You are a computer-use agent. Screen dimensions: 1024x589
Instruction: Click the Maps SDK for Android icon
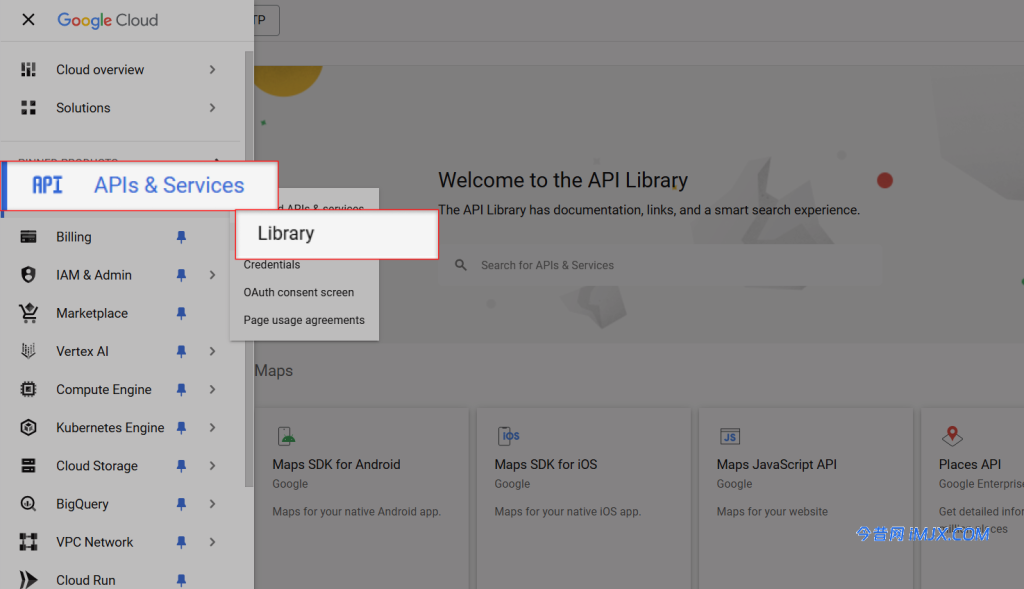point(286,436)
